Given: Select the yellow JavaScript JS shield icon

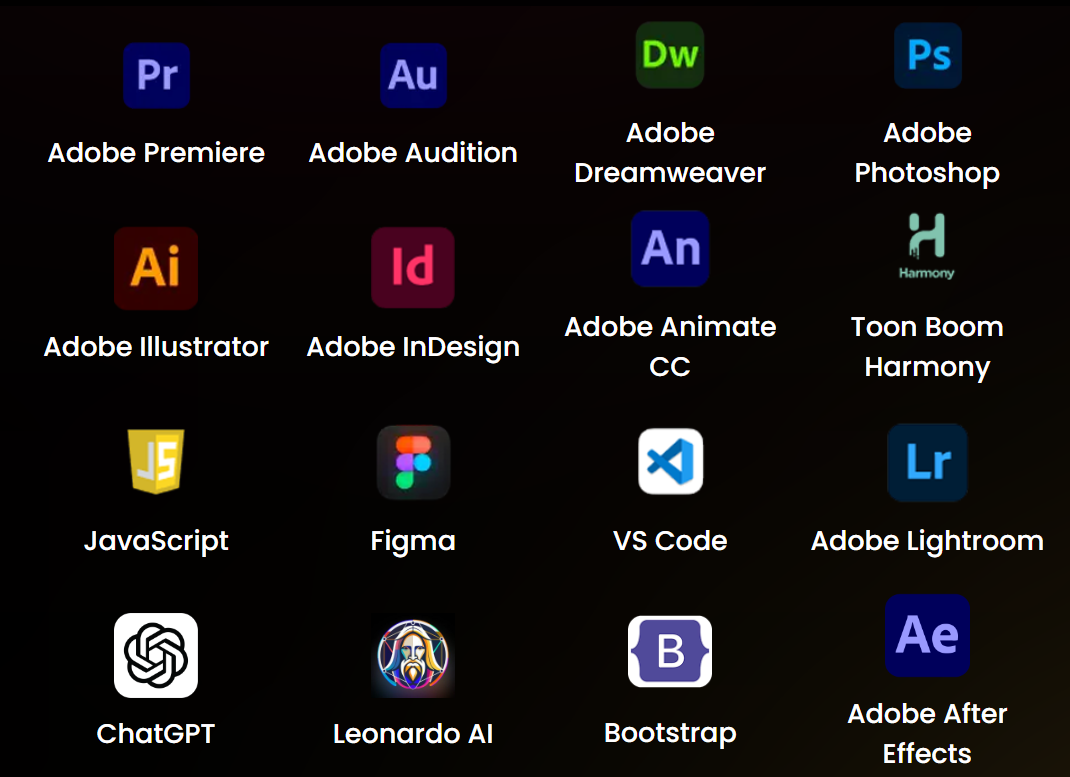Looking at the screenshot, I should (156, 461).
